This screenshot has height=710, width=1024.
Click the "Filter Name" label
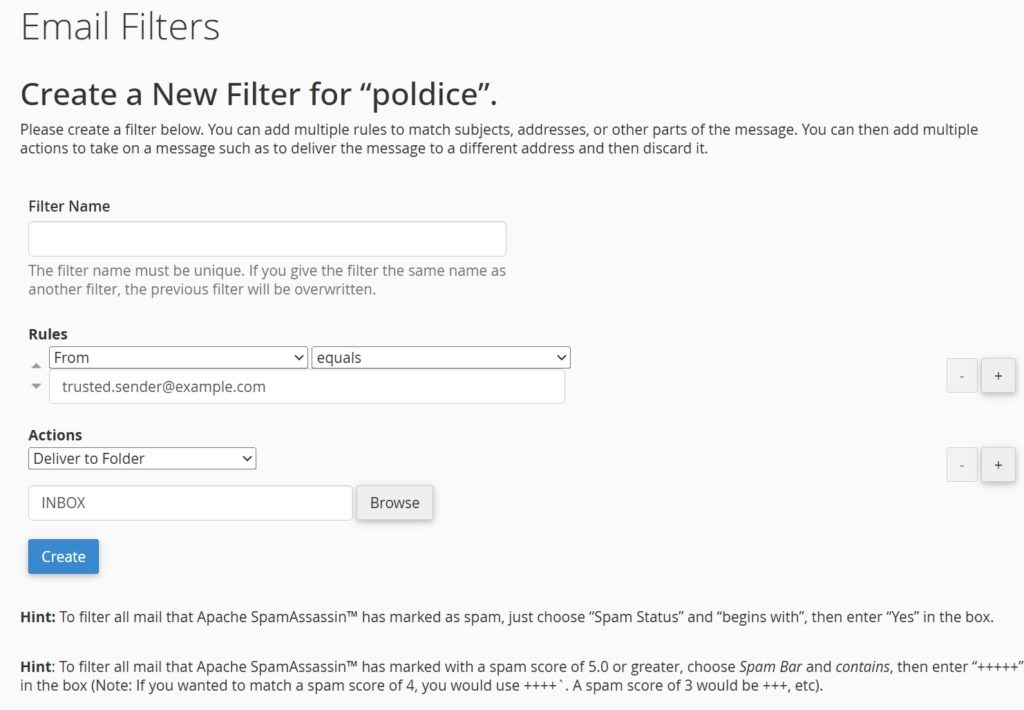69,206
